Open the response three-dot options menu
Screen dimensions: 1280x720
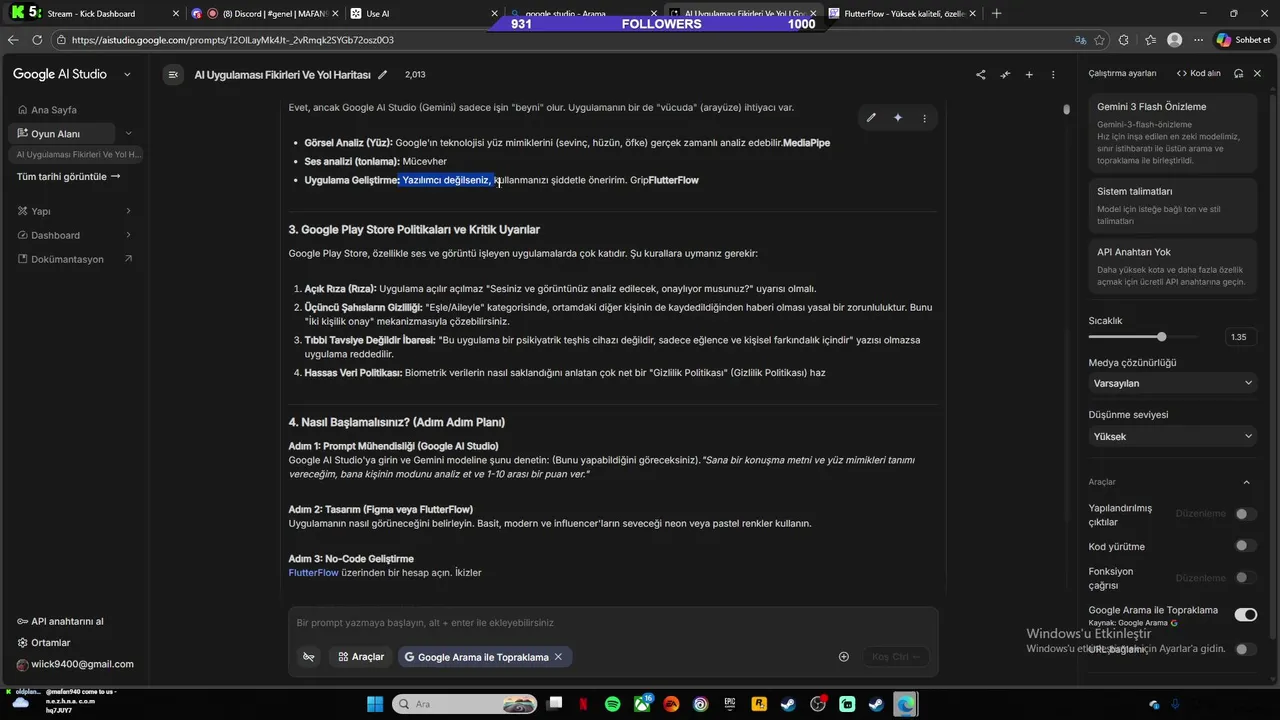click(x=924, y=118)
